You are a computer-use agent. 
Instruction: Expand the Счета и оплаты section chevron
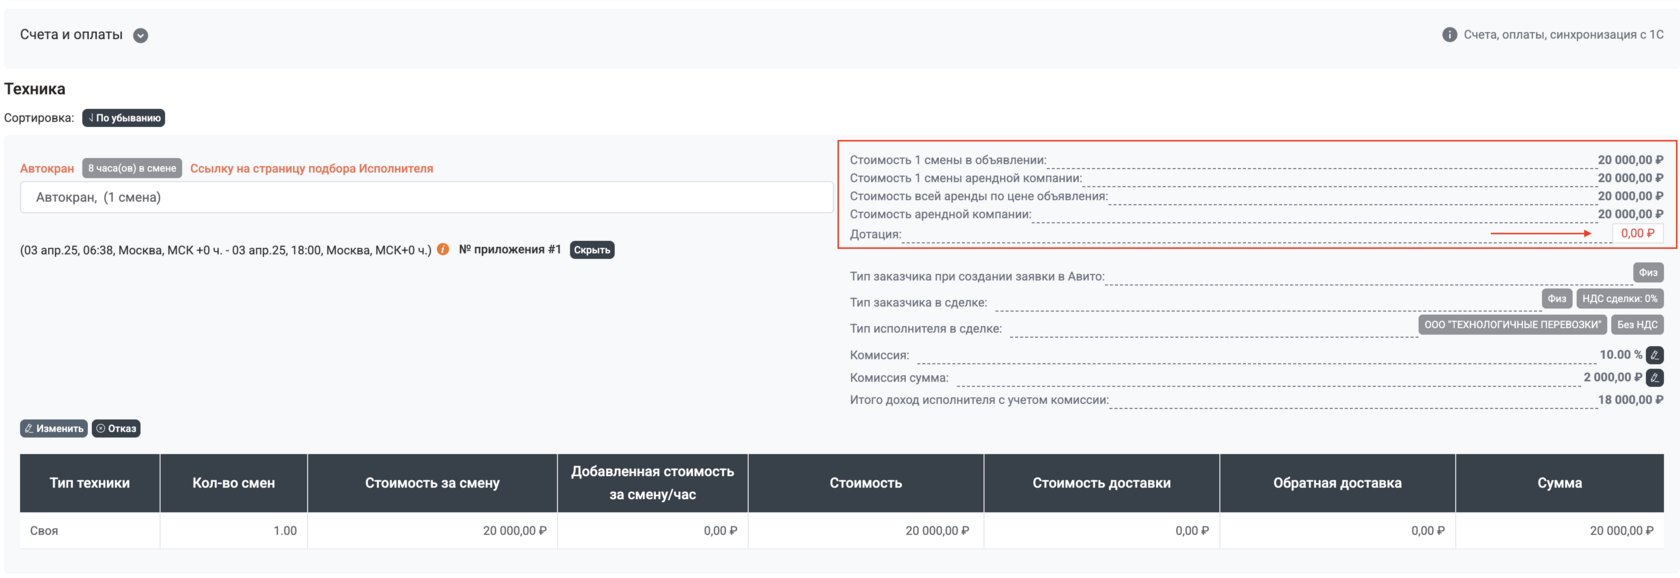[x=141, y=35]
